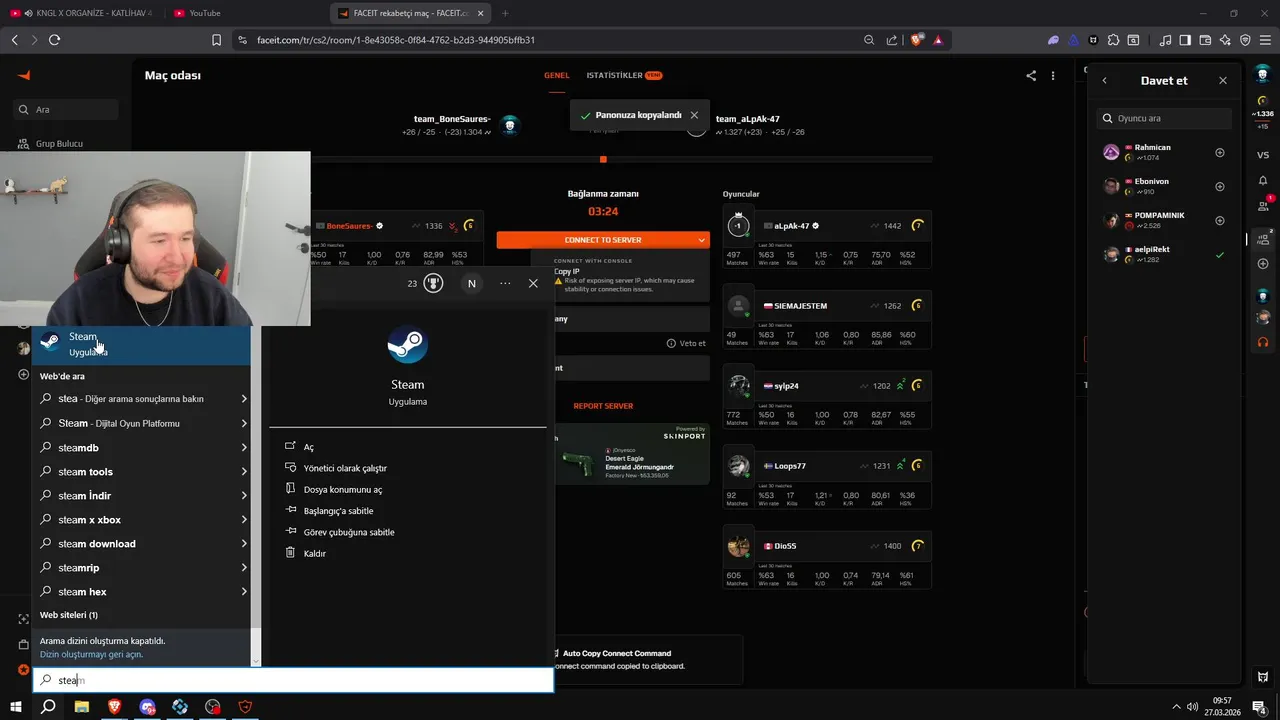This screenshot has width=1280, height=720.
Task: Open FACEIT notifications bell in right sidebar
Action: [x=1263, y=181]
